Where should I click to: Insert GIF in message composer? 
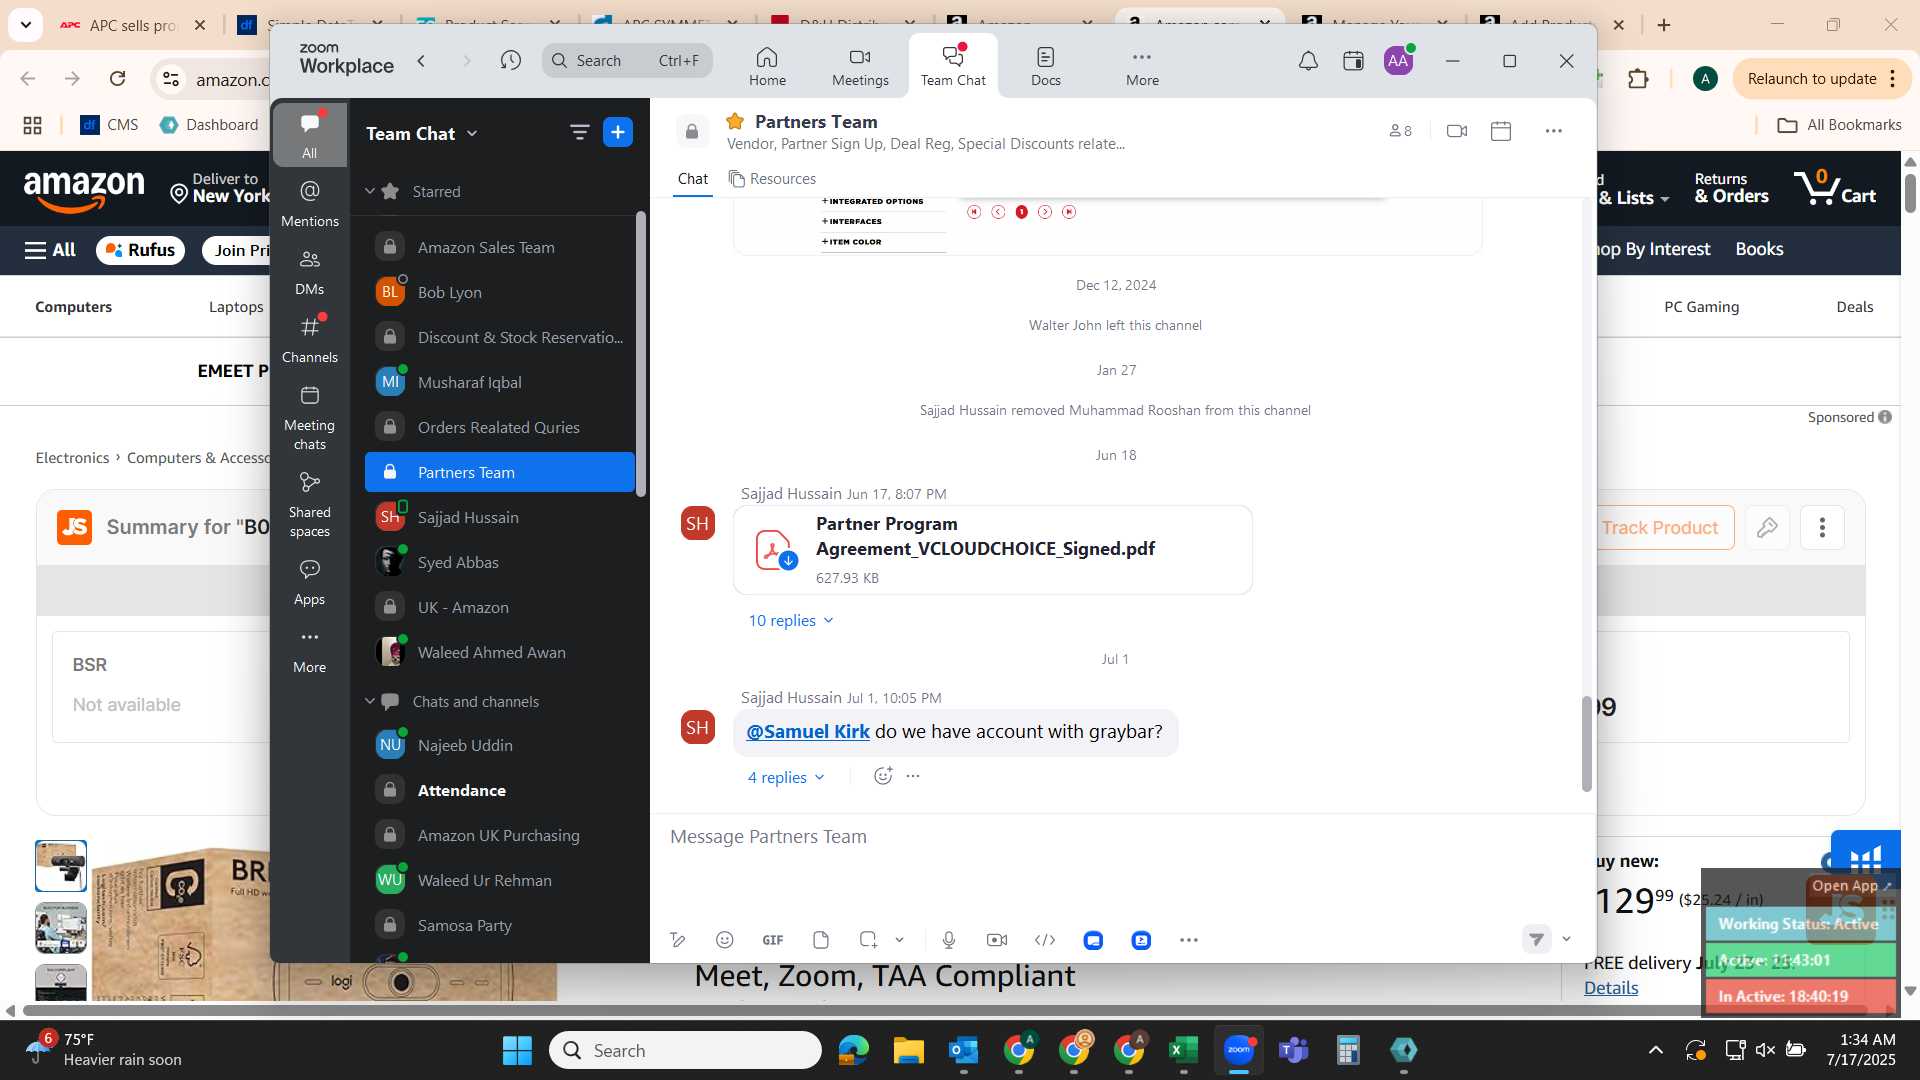pos(773,940)
